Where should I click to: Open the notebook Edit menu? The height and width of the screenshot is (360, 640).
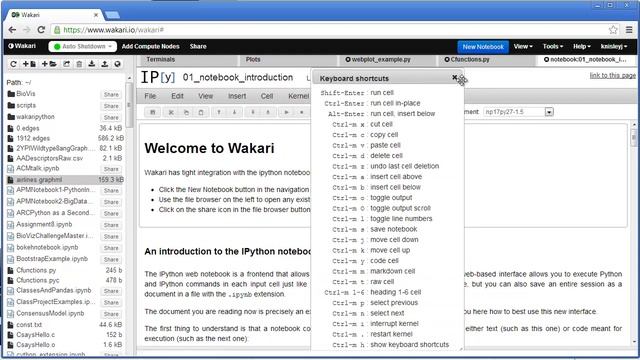[x=177, y=96]
